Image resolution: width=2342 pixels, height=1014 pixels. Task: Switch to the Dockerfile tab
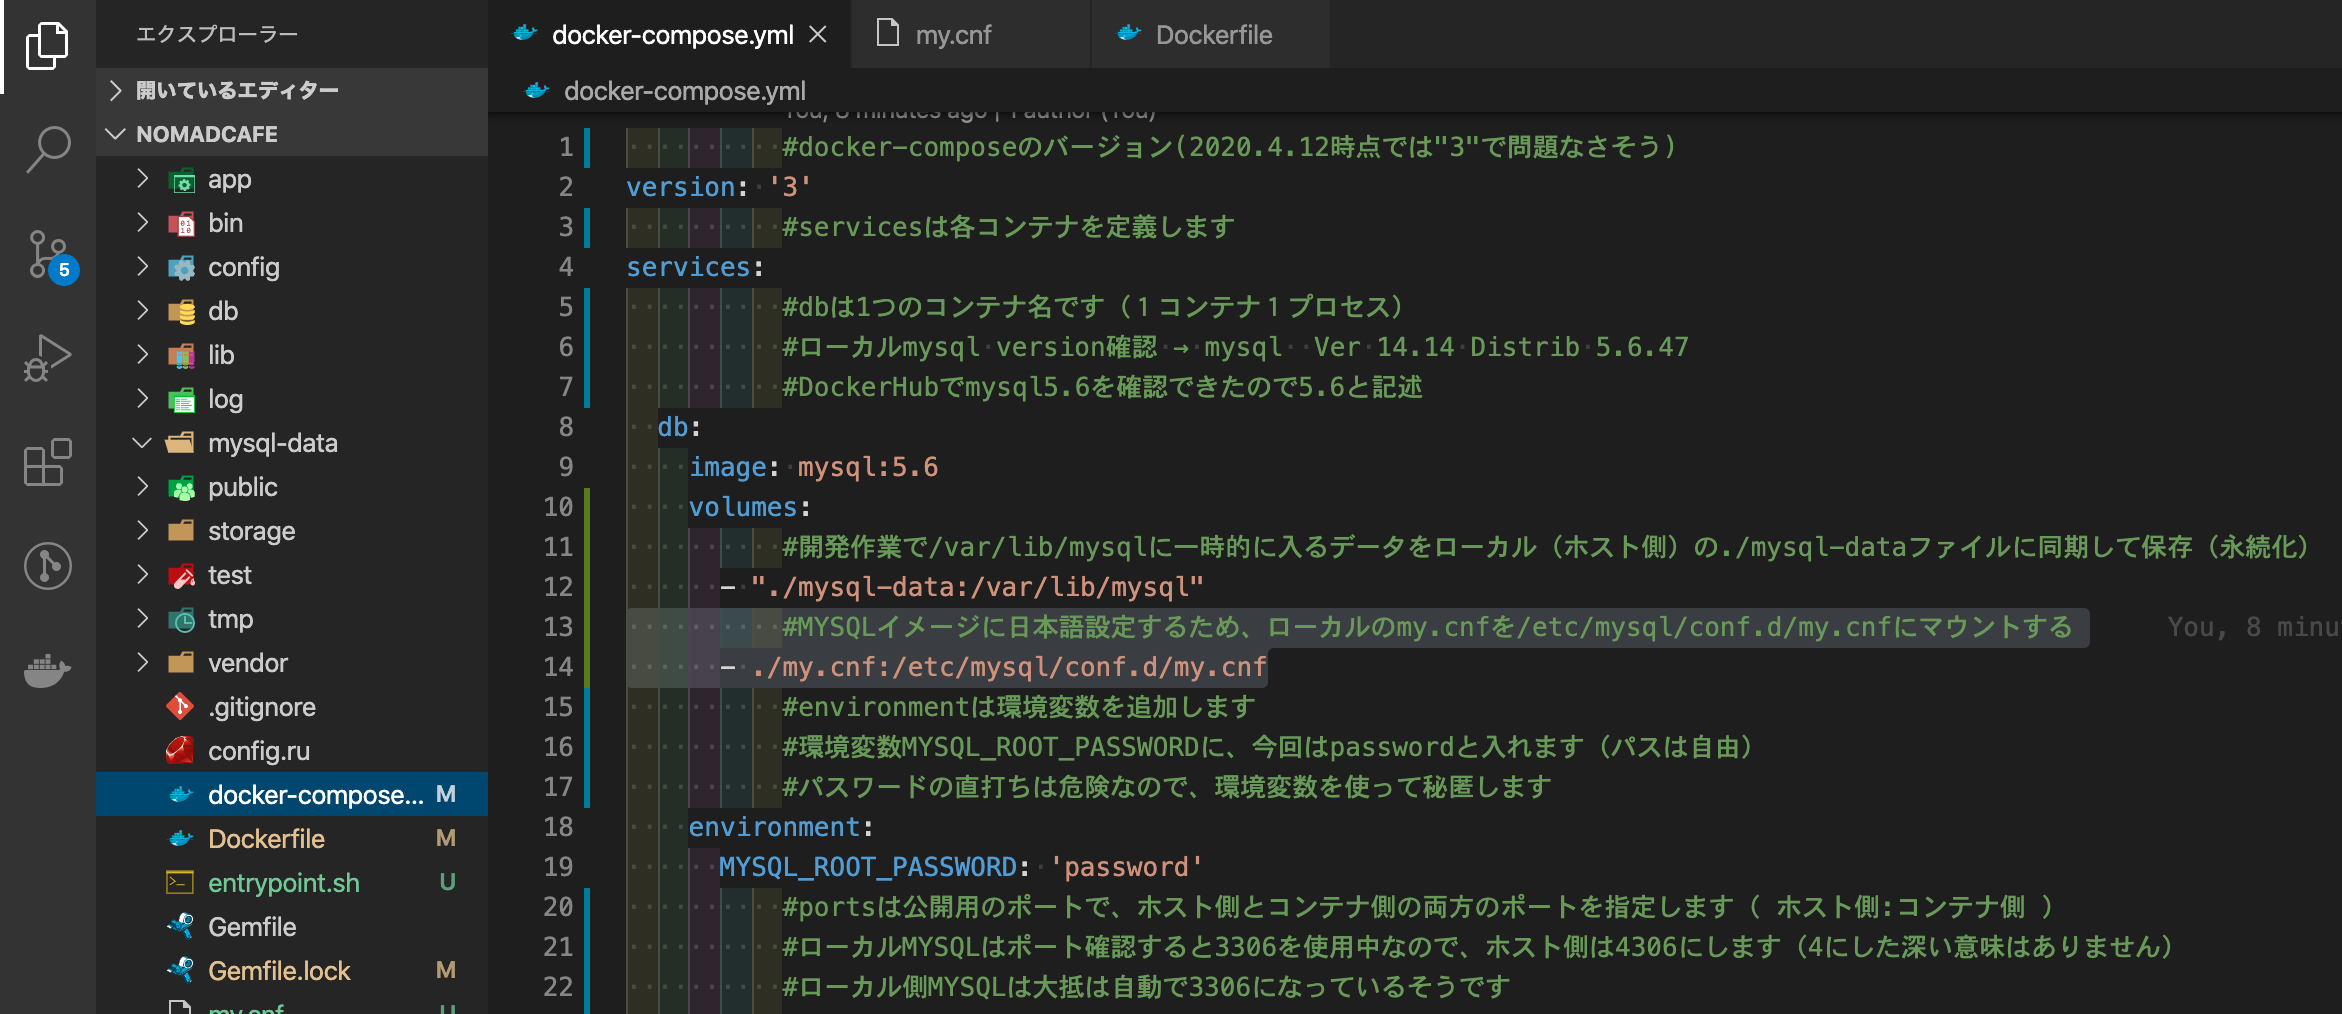tap(1210, 35)
